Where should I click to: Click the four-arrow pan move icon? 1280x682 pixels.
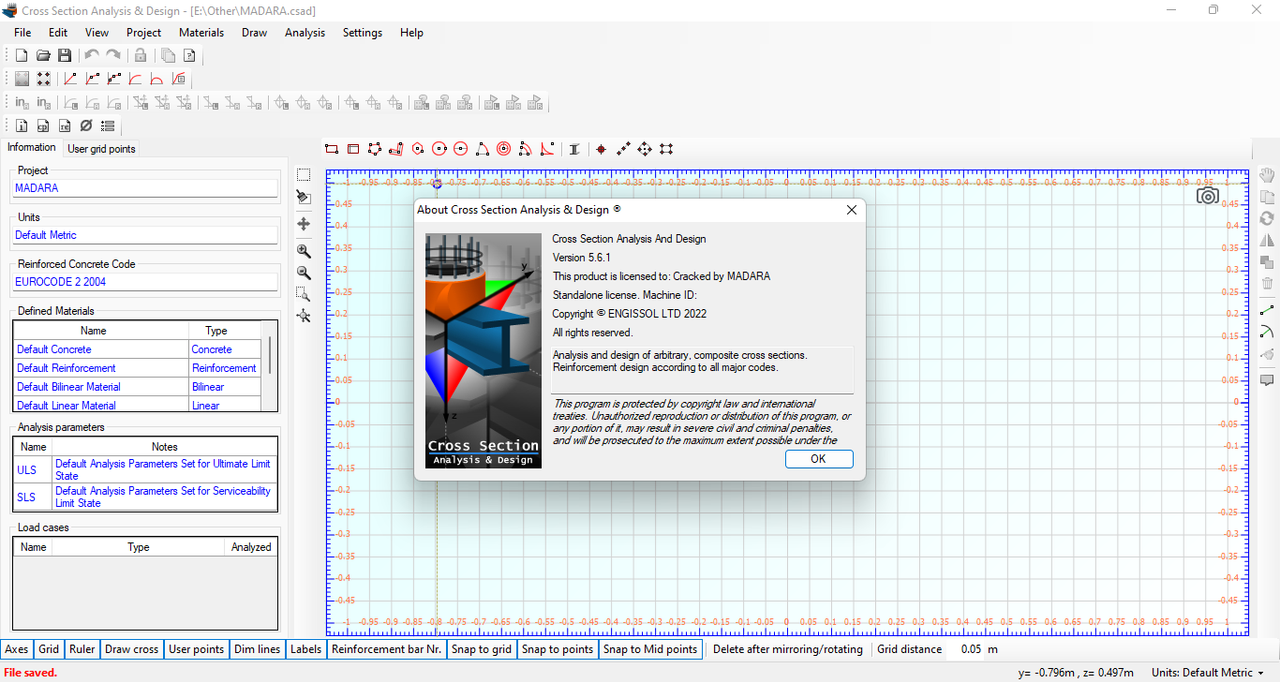[304, 225]
